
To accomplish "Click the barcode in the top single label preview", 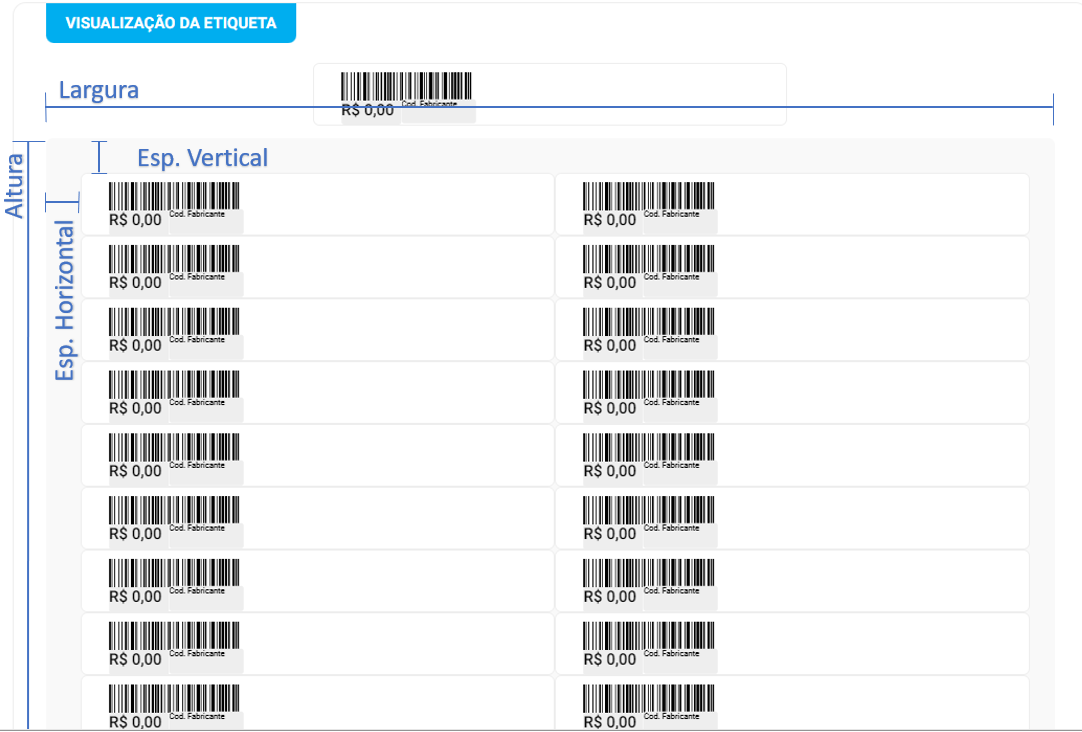I will coord(406,86).
